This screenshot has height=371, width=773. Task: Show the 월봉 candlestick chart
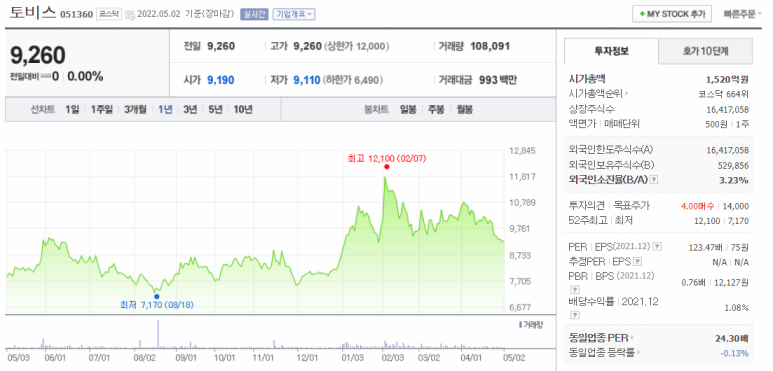[x=464, y=109]
